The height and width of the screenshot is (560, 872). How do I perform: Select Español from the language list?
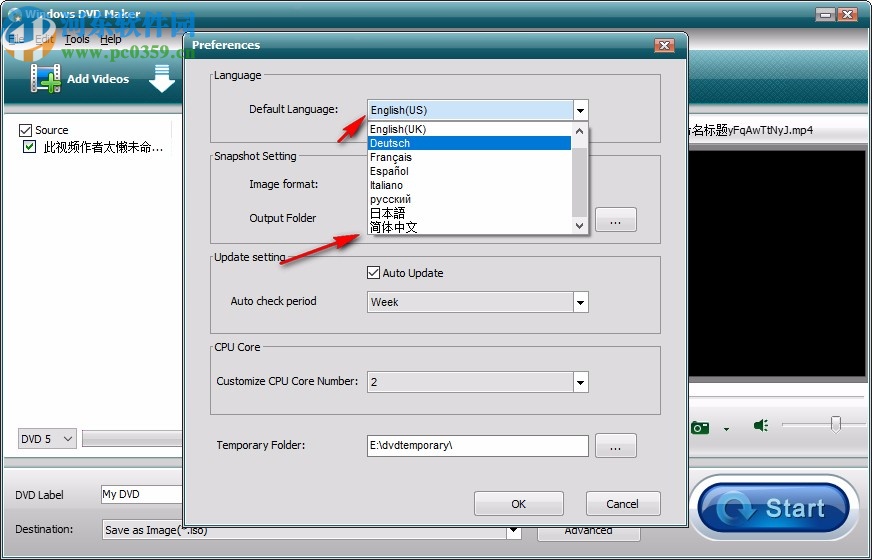click(x=469, y=171)
